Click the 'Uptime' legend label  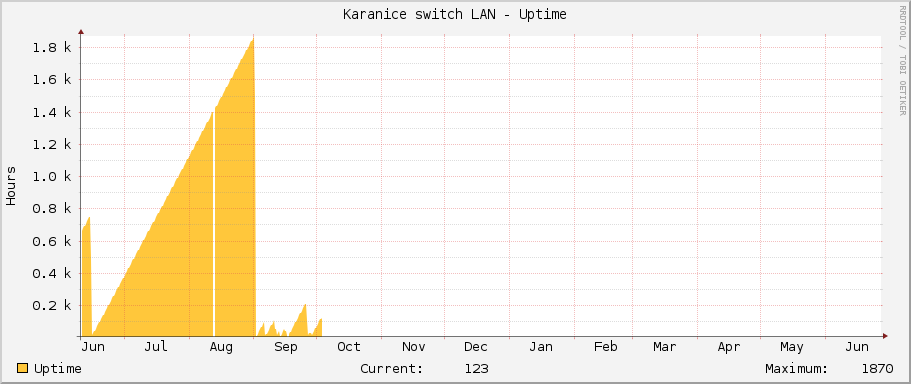[58, 369]
